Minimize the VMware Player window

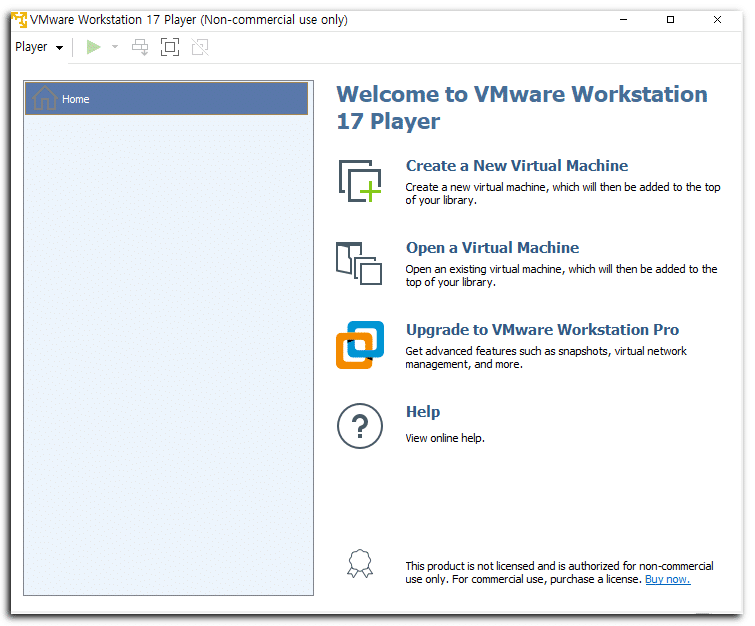624,20
